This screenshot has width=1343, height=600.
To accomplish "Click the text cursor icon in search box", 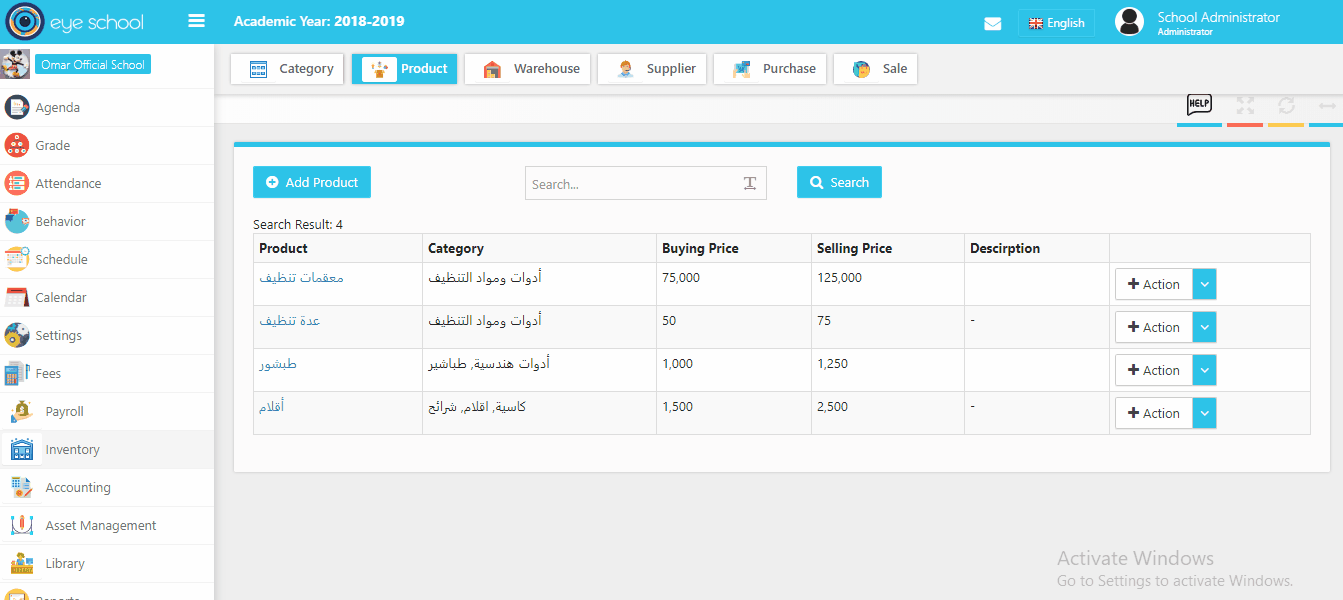I will (x=750, y=183).
